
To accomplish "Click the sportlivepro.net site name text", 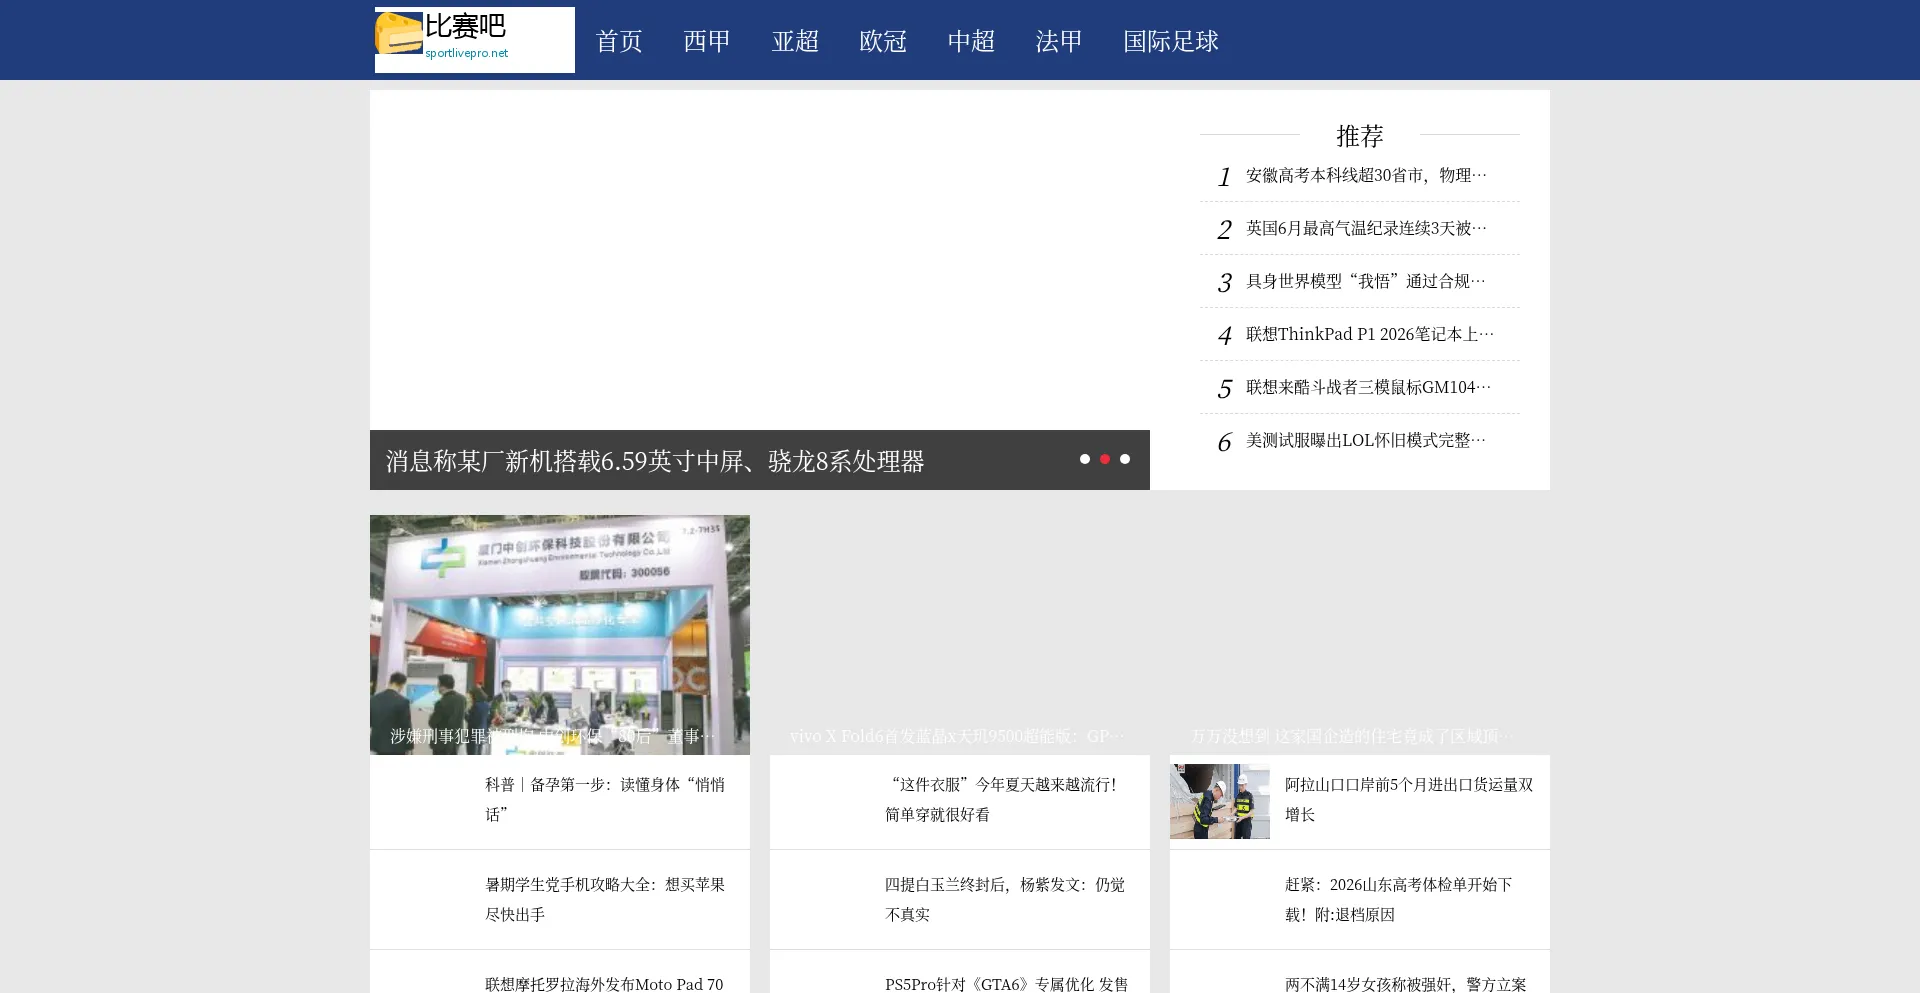I will click(467, 53).
